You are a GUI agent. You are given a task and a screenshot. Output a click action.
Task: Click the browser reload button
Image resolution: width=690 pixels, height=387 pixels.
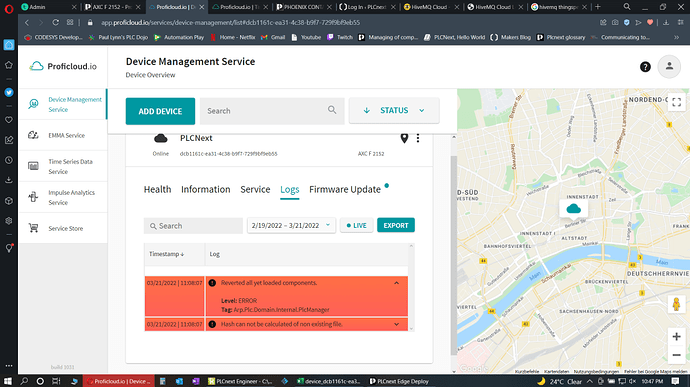[55, 22]
